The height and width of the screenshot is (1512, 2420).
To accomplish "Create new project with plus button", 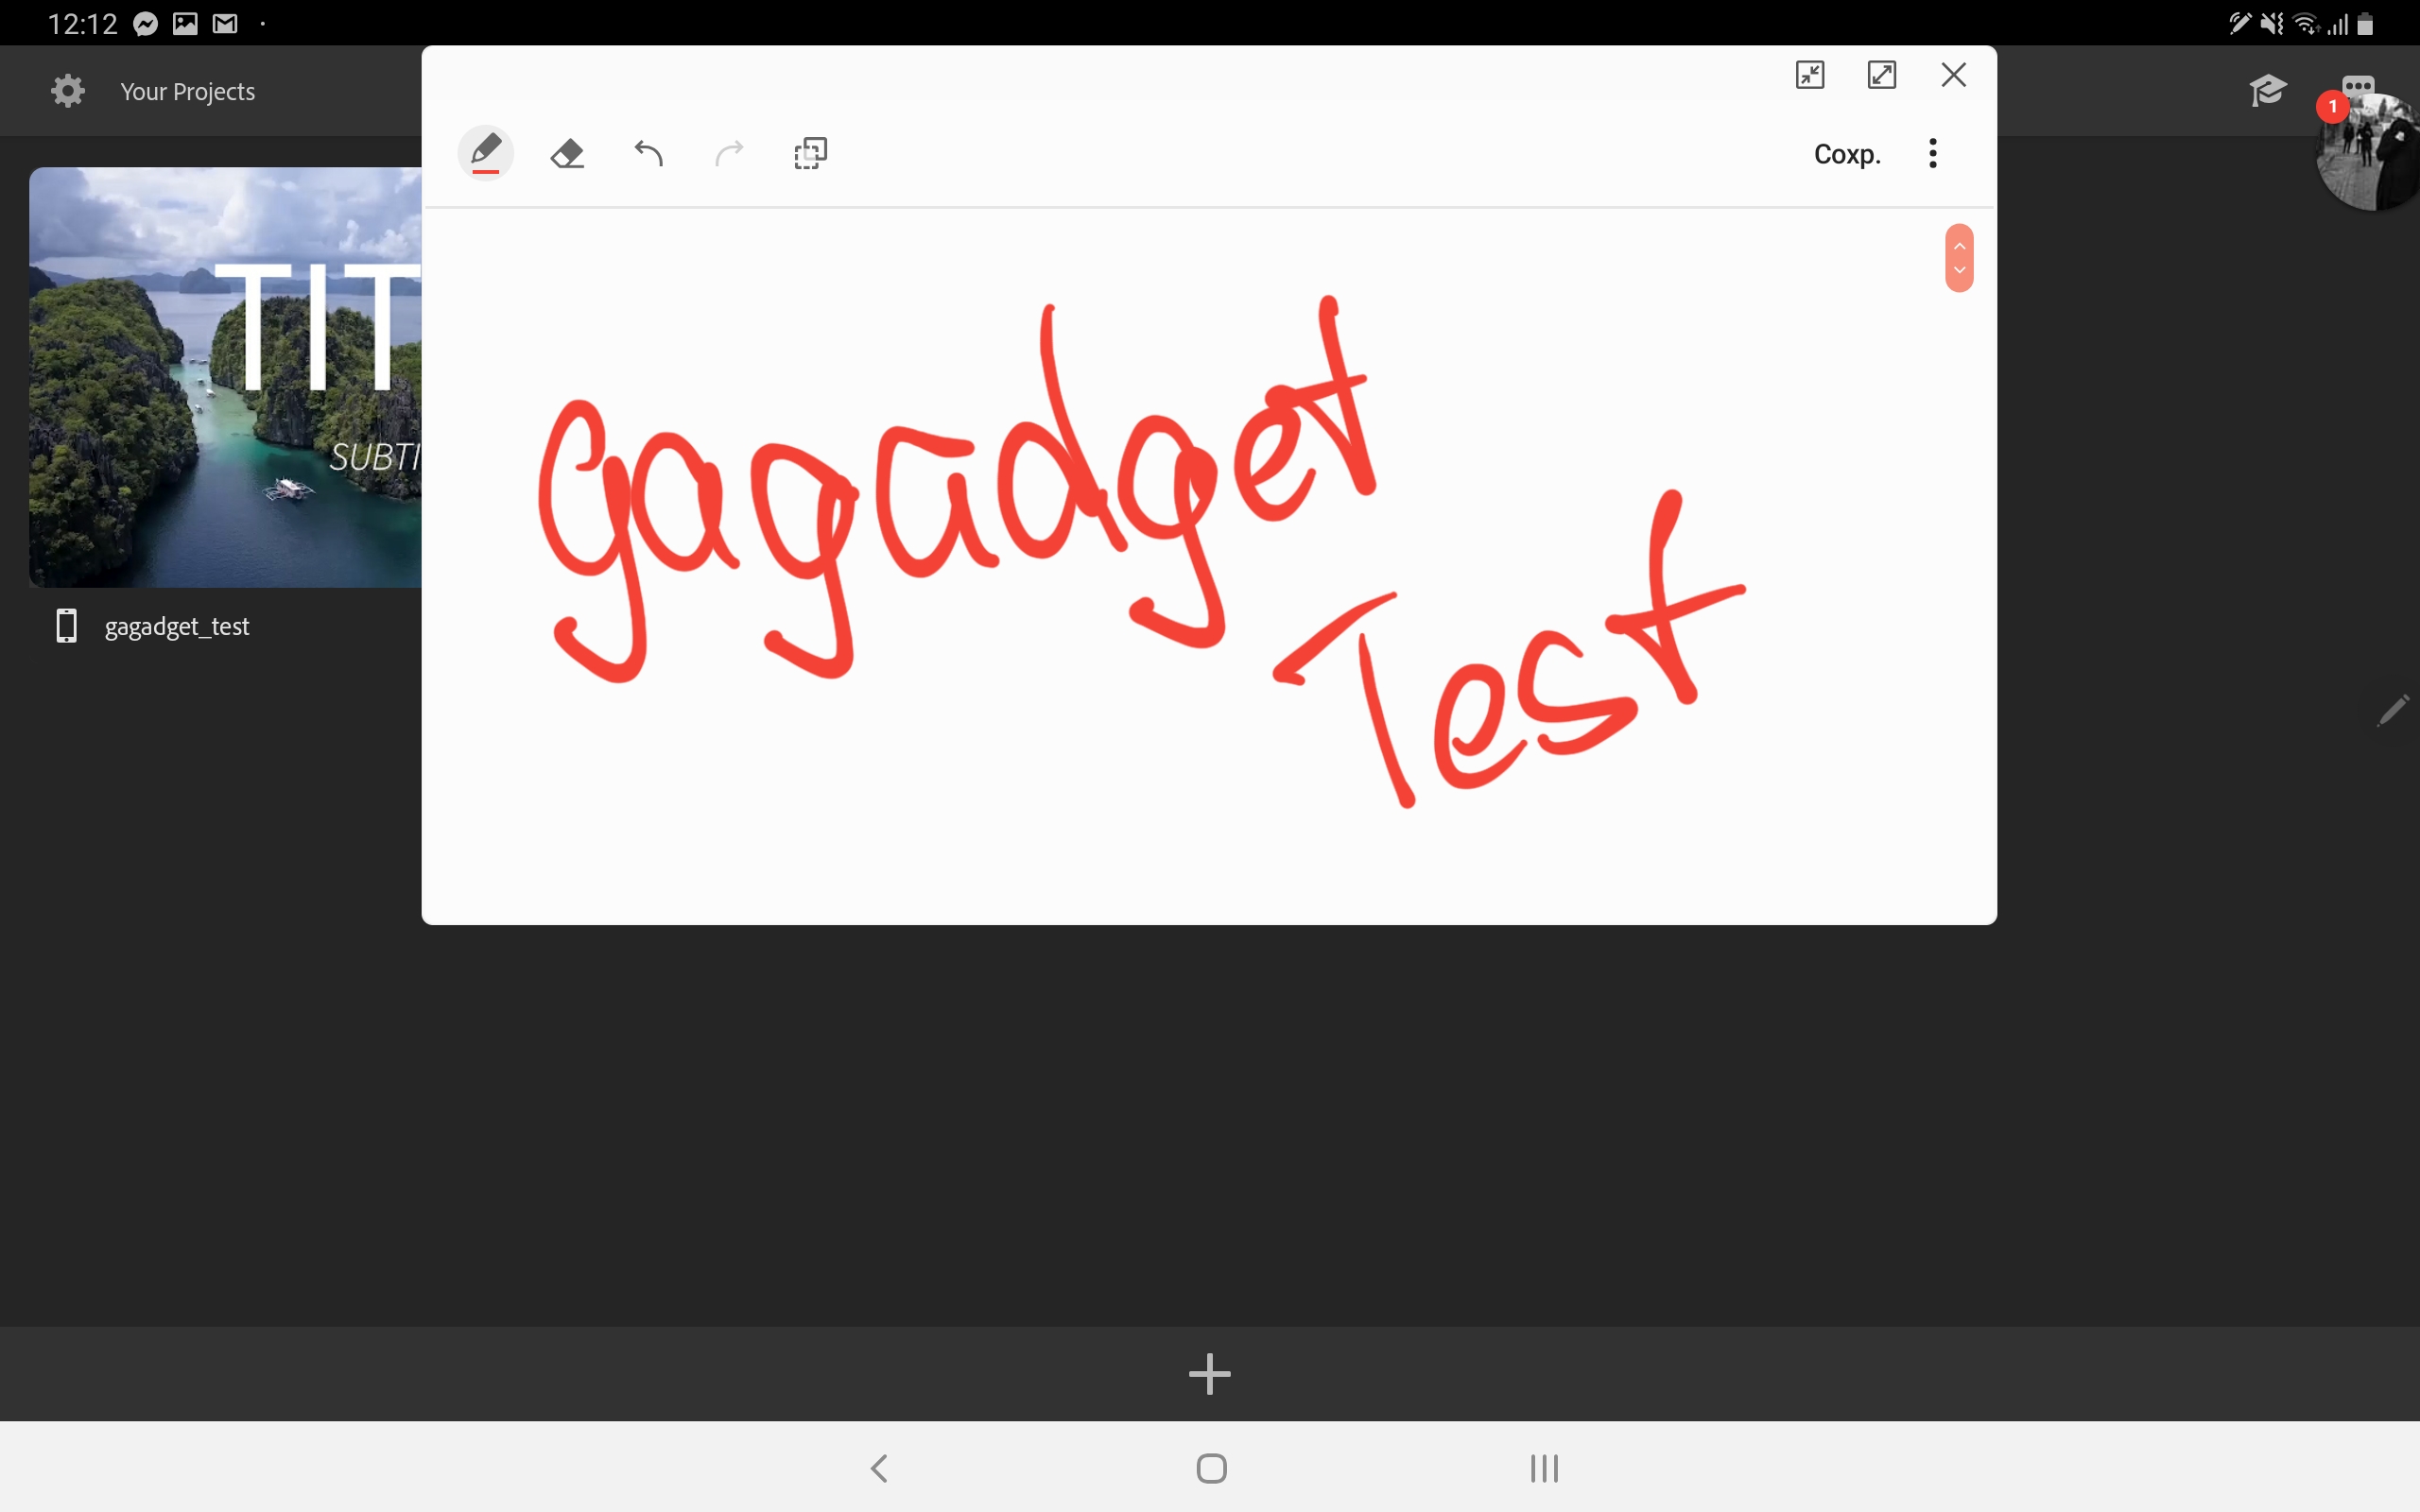I will [x=1209, y=1373].
